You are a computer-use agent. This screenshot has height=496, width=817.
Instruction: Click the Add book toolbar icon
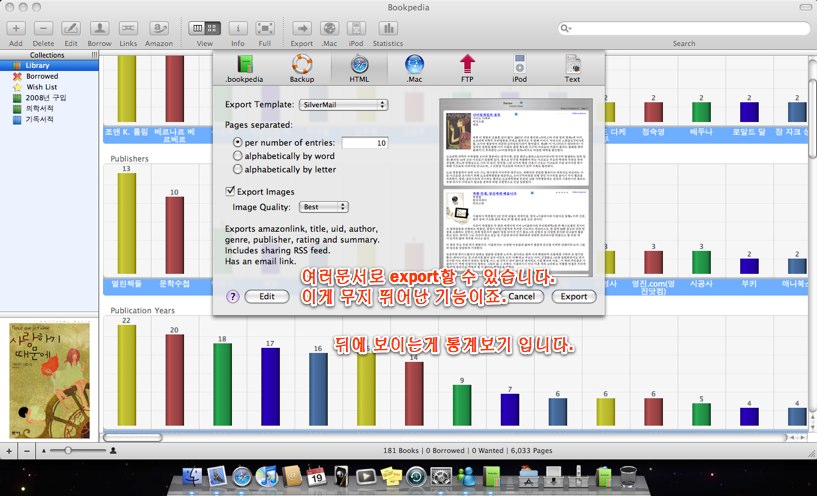(16, 28)
